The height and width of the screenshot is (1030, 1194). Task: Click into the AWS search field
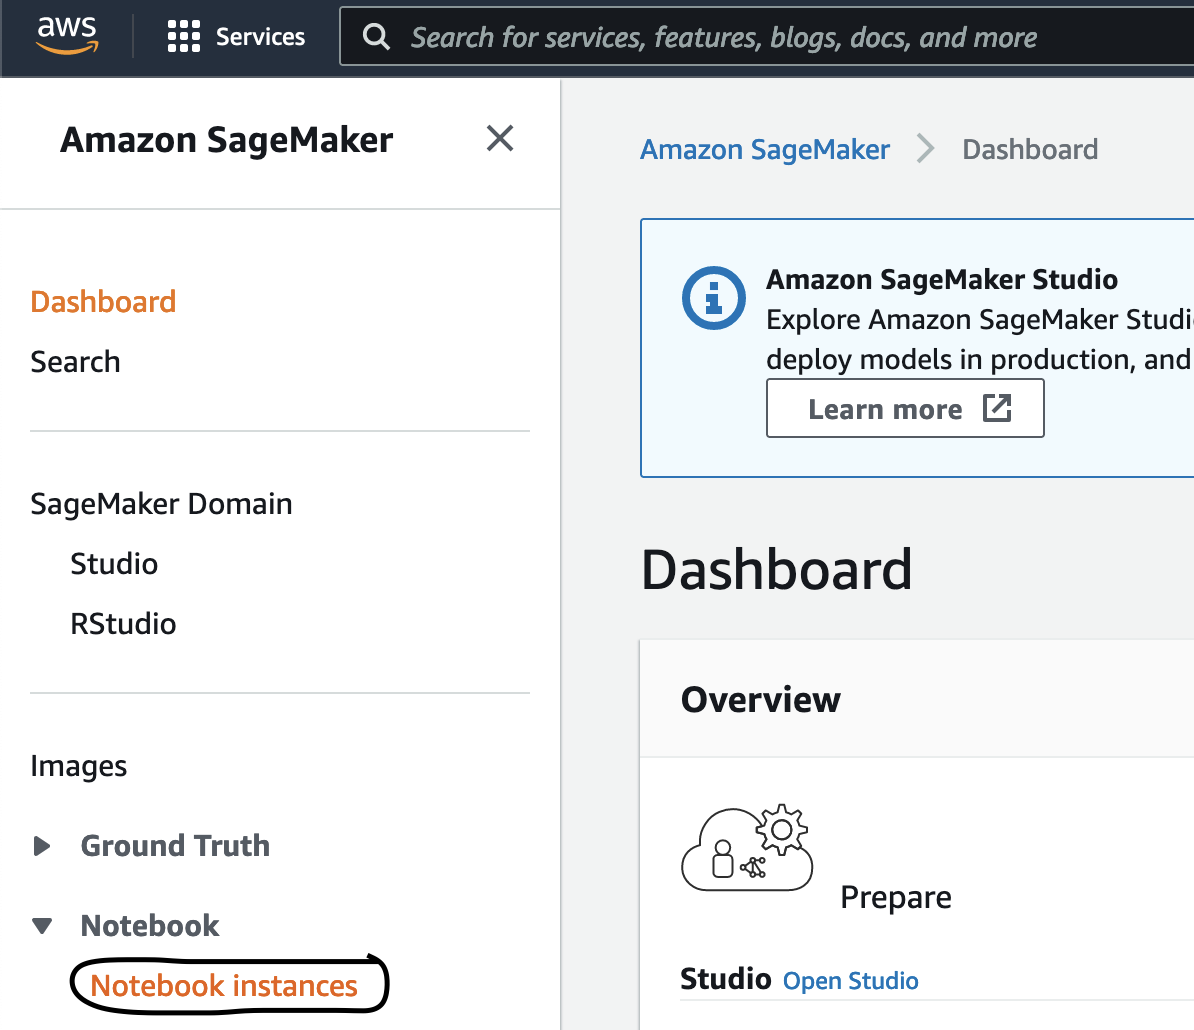[760, 38]
